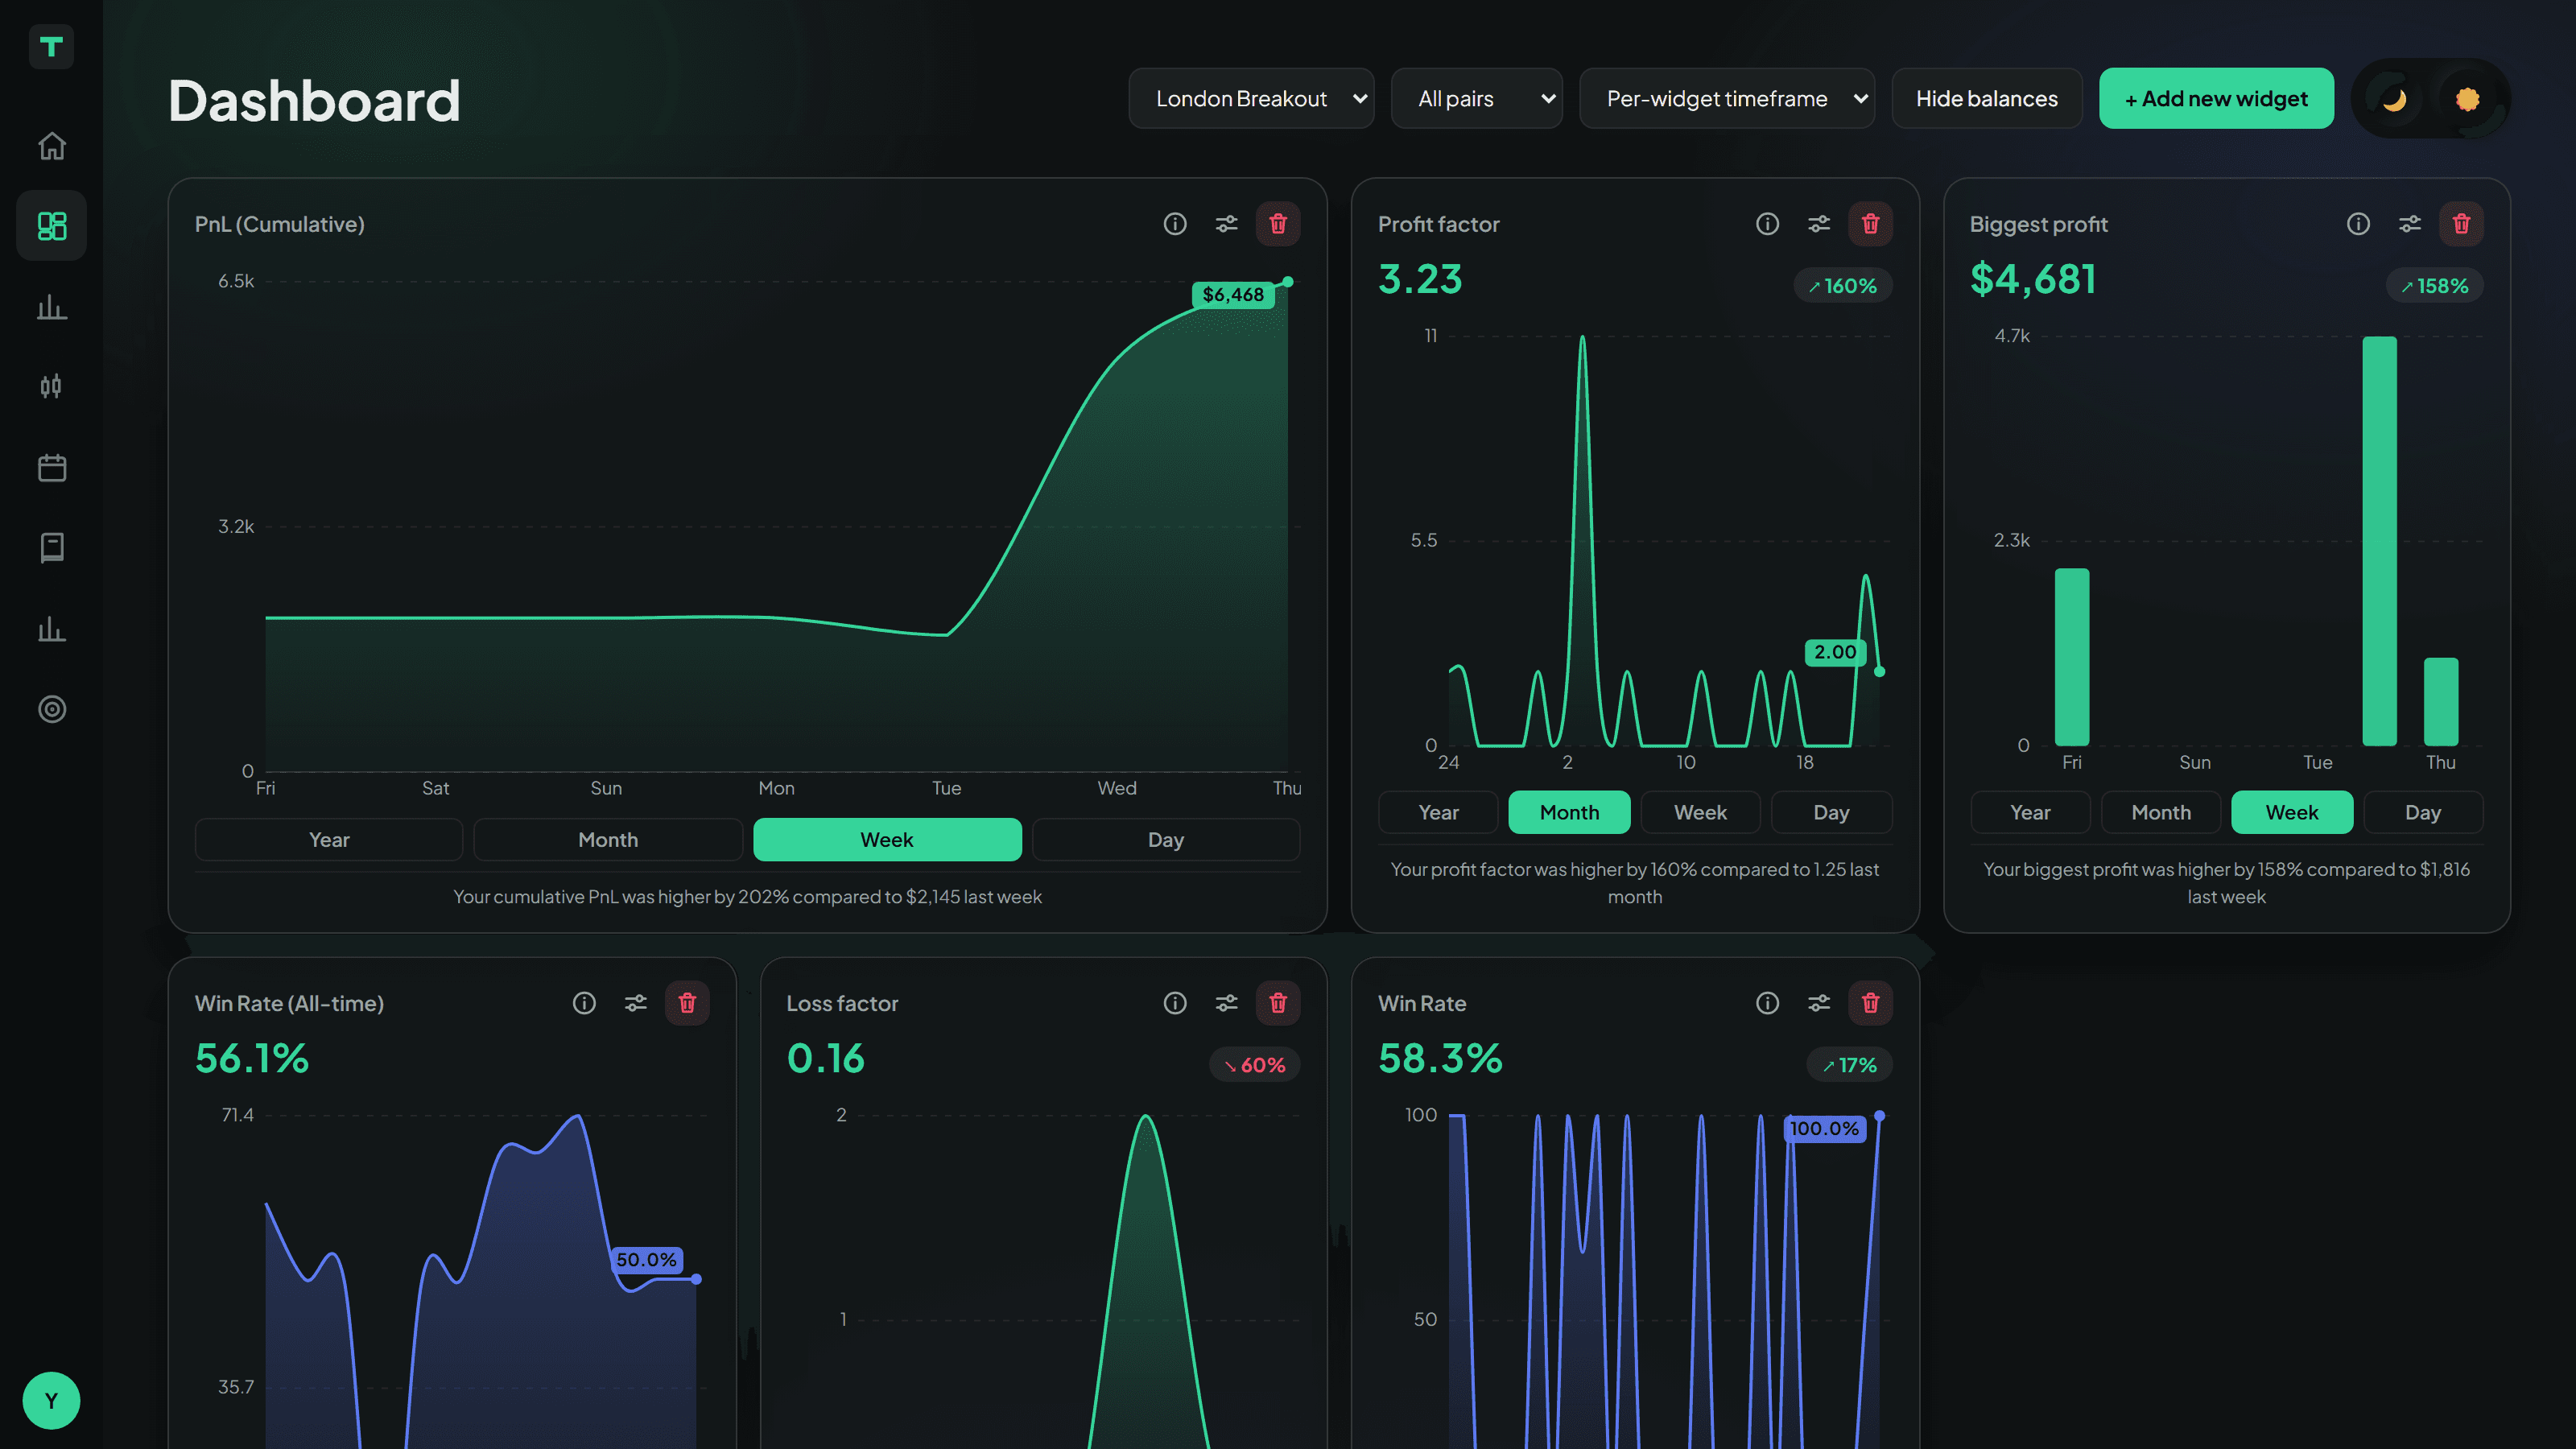Click the Fri bar in Biggest profit chart
2576x1449 pixels.
2071,657
